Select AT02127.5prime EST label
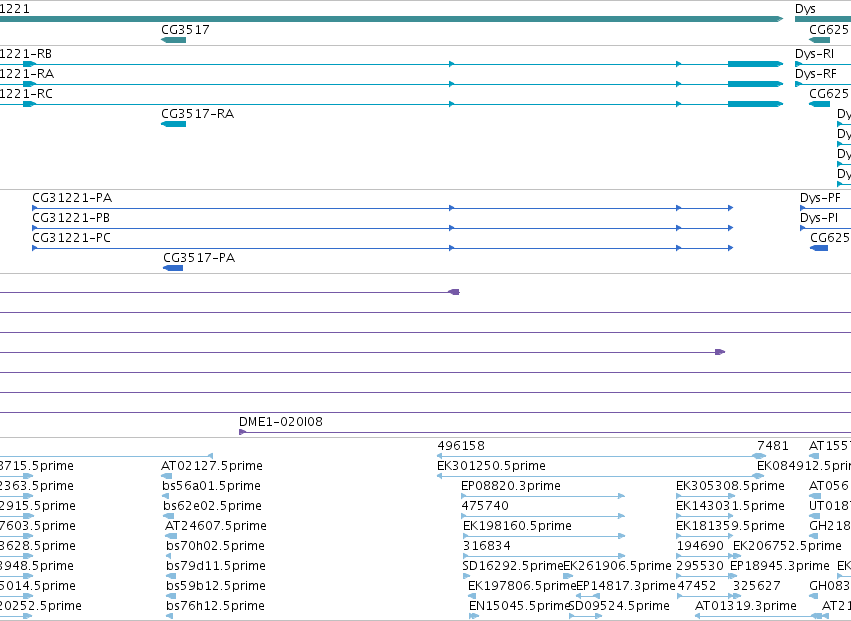This screenshot has height=621, width=851. click(212, 466)
